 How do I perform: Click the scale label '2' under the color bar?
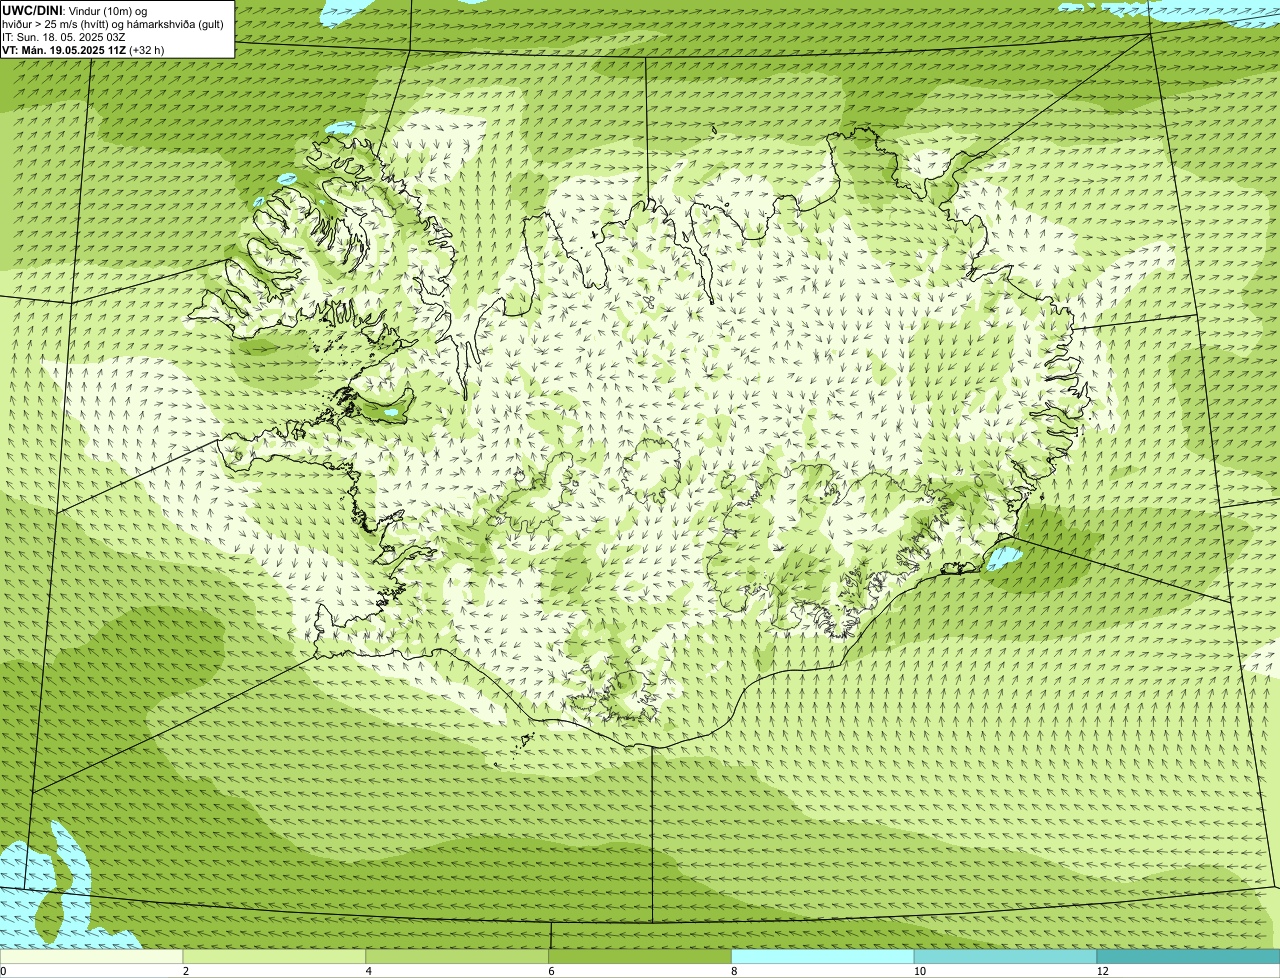tap(186, 971)
